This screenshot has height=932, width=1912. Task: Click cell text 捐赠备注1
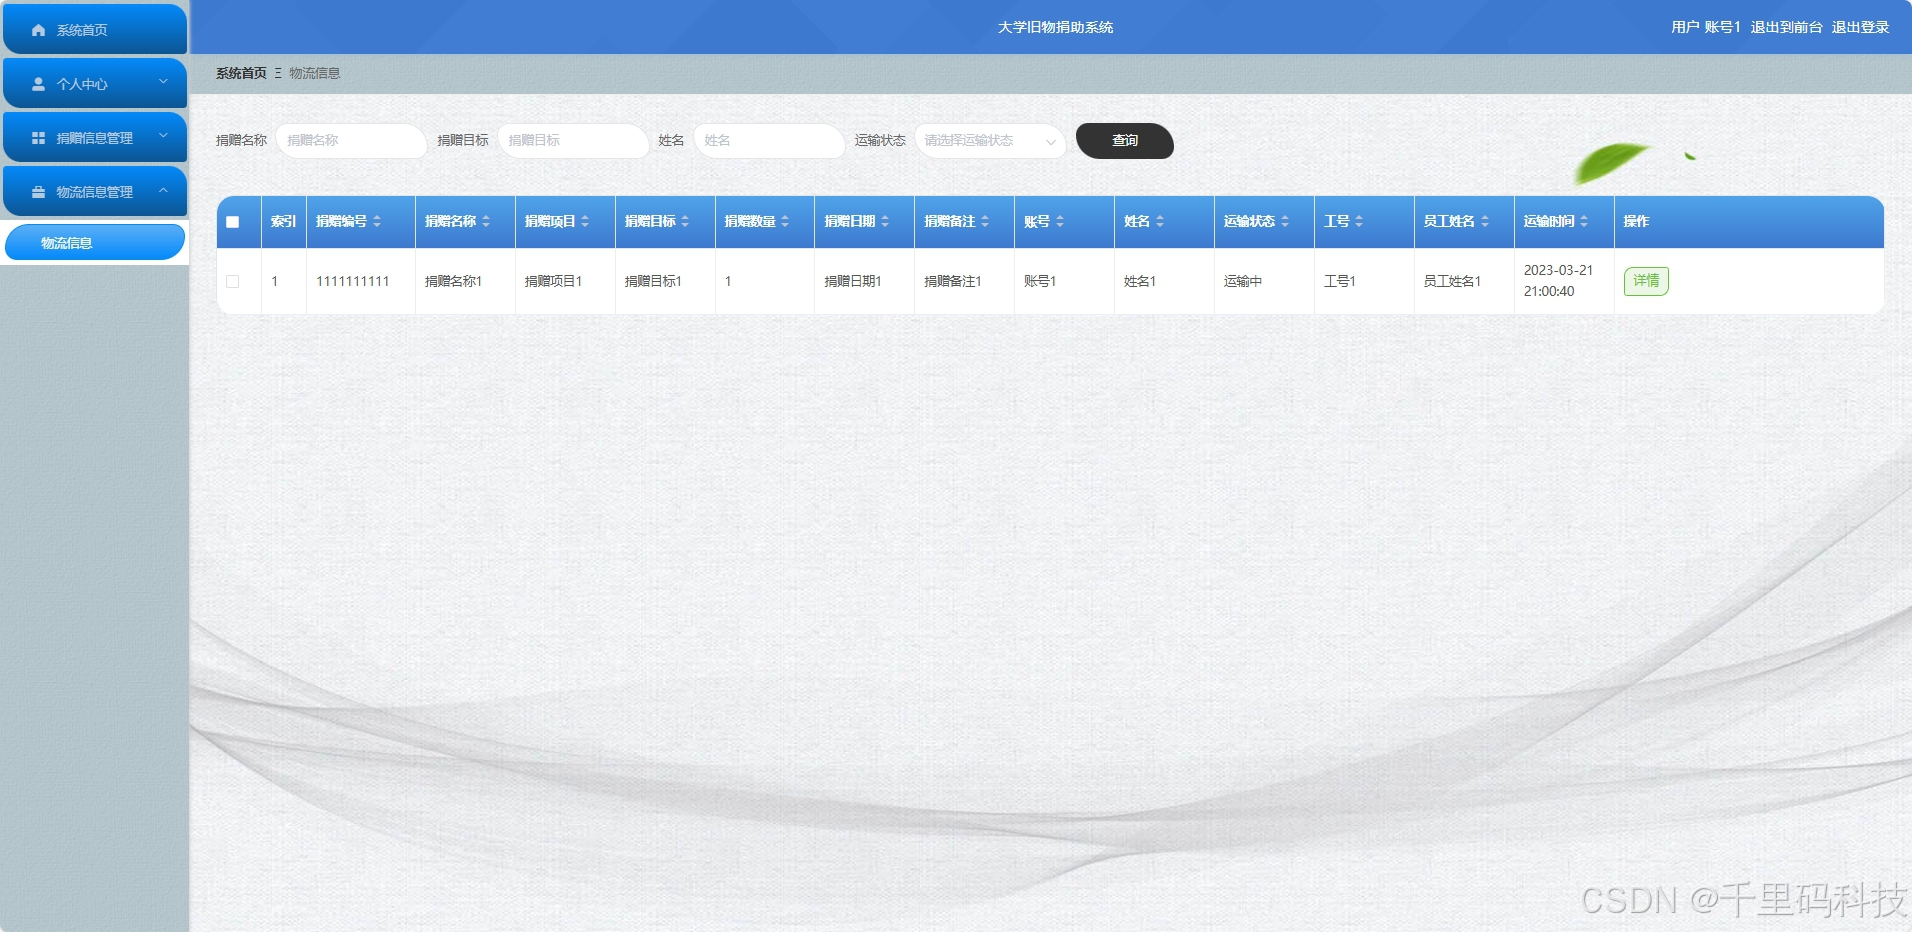pyautogui.click(x=953, y=281)
